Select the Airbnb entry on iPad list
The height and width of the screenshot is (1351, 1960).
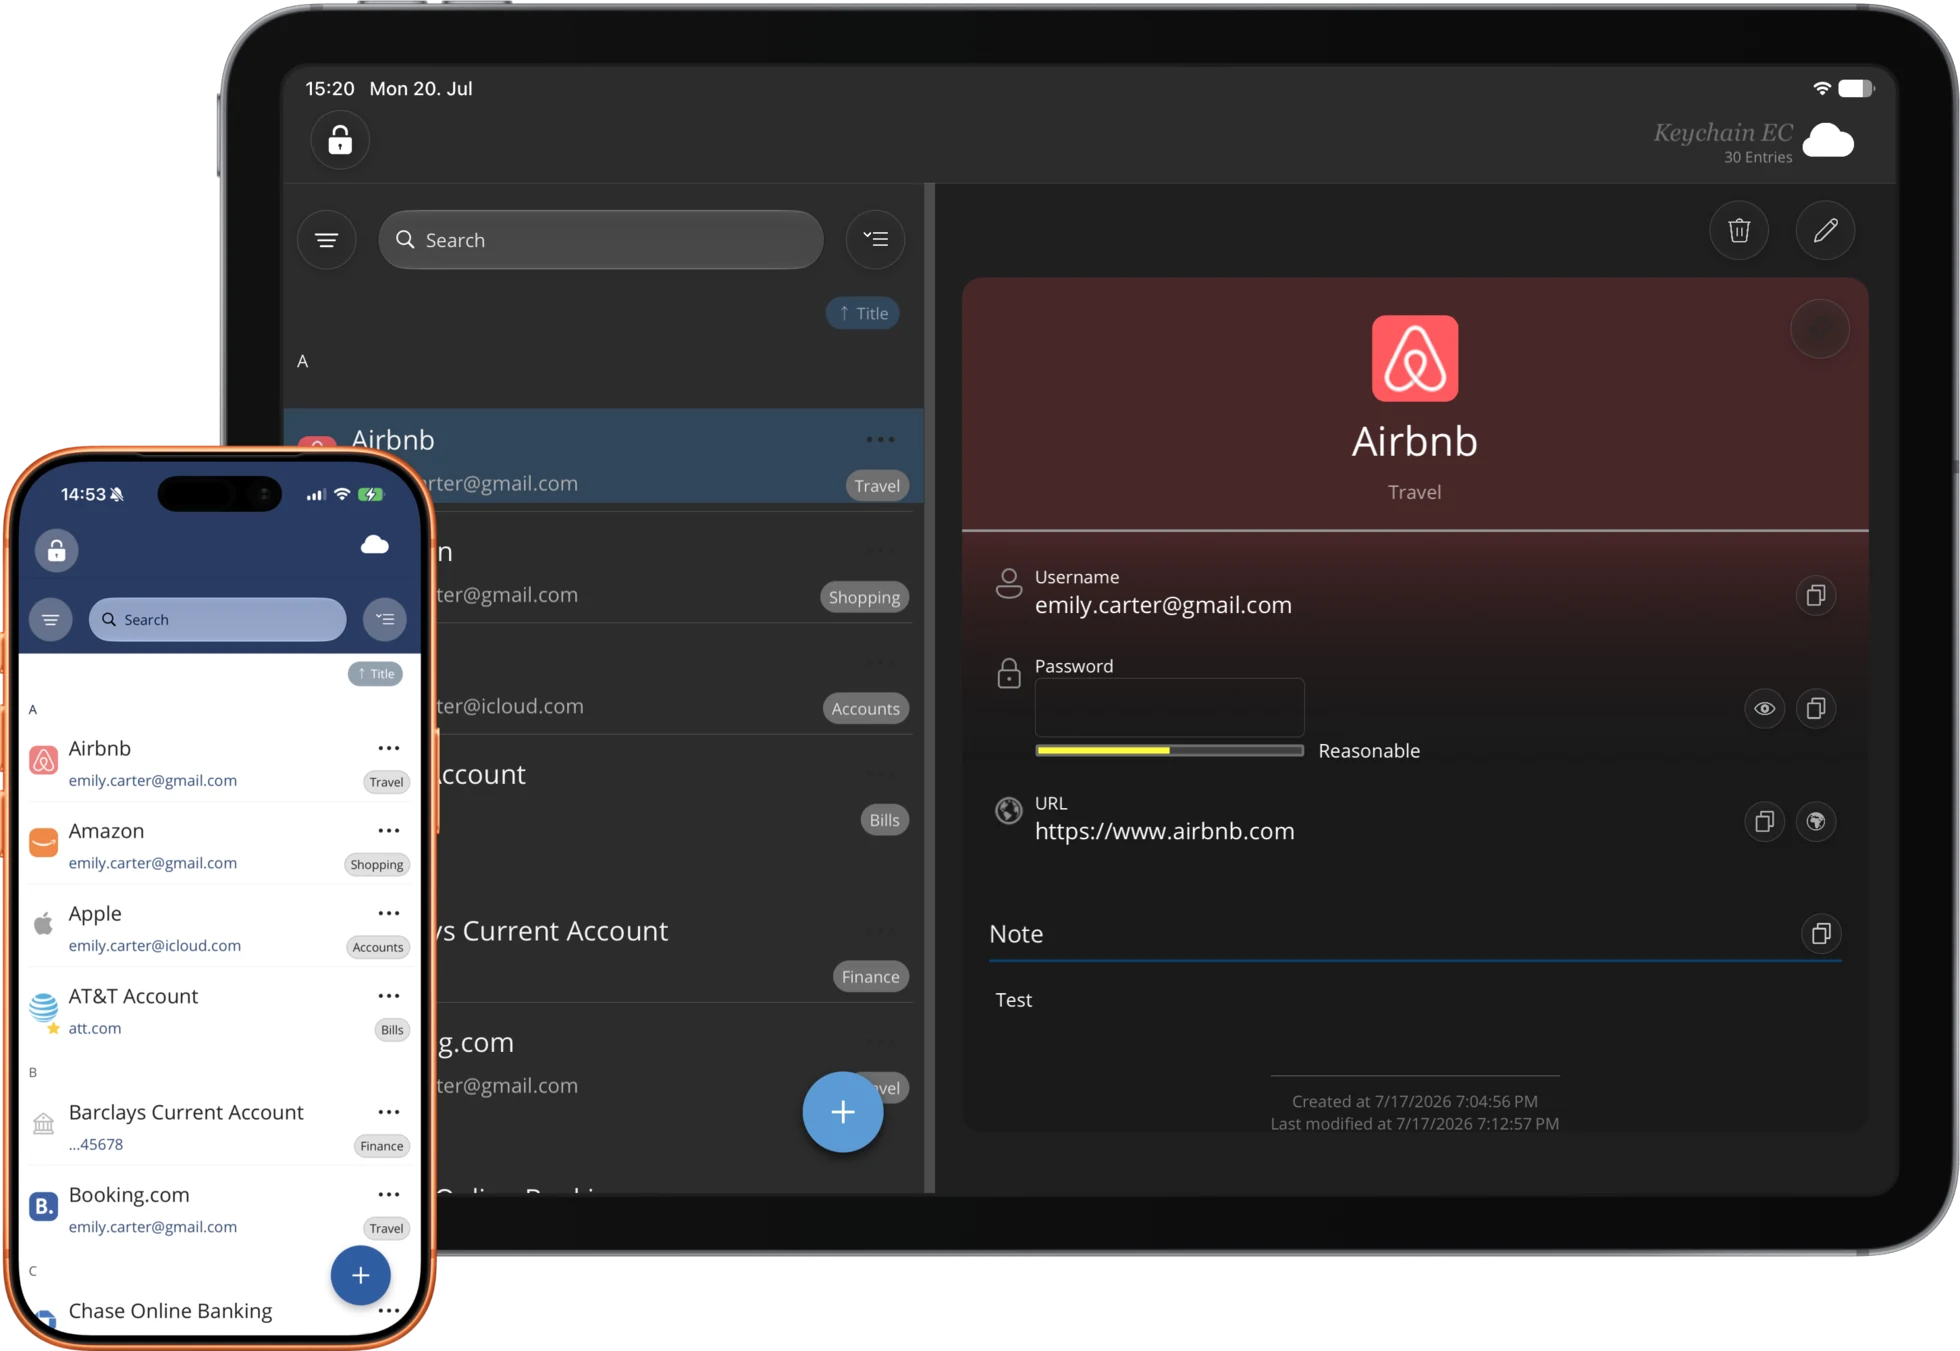603,456
